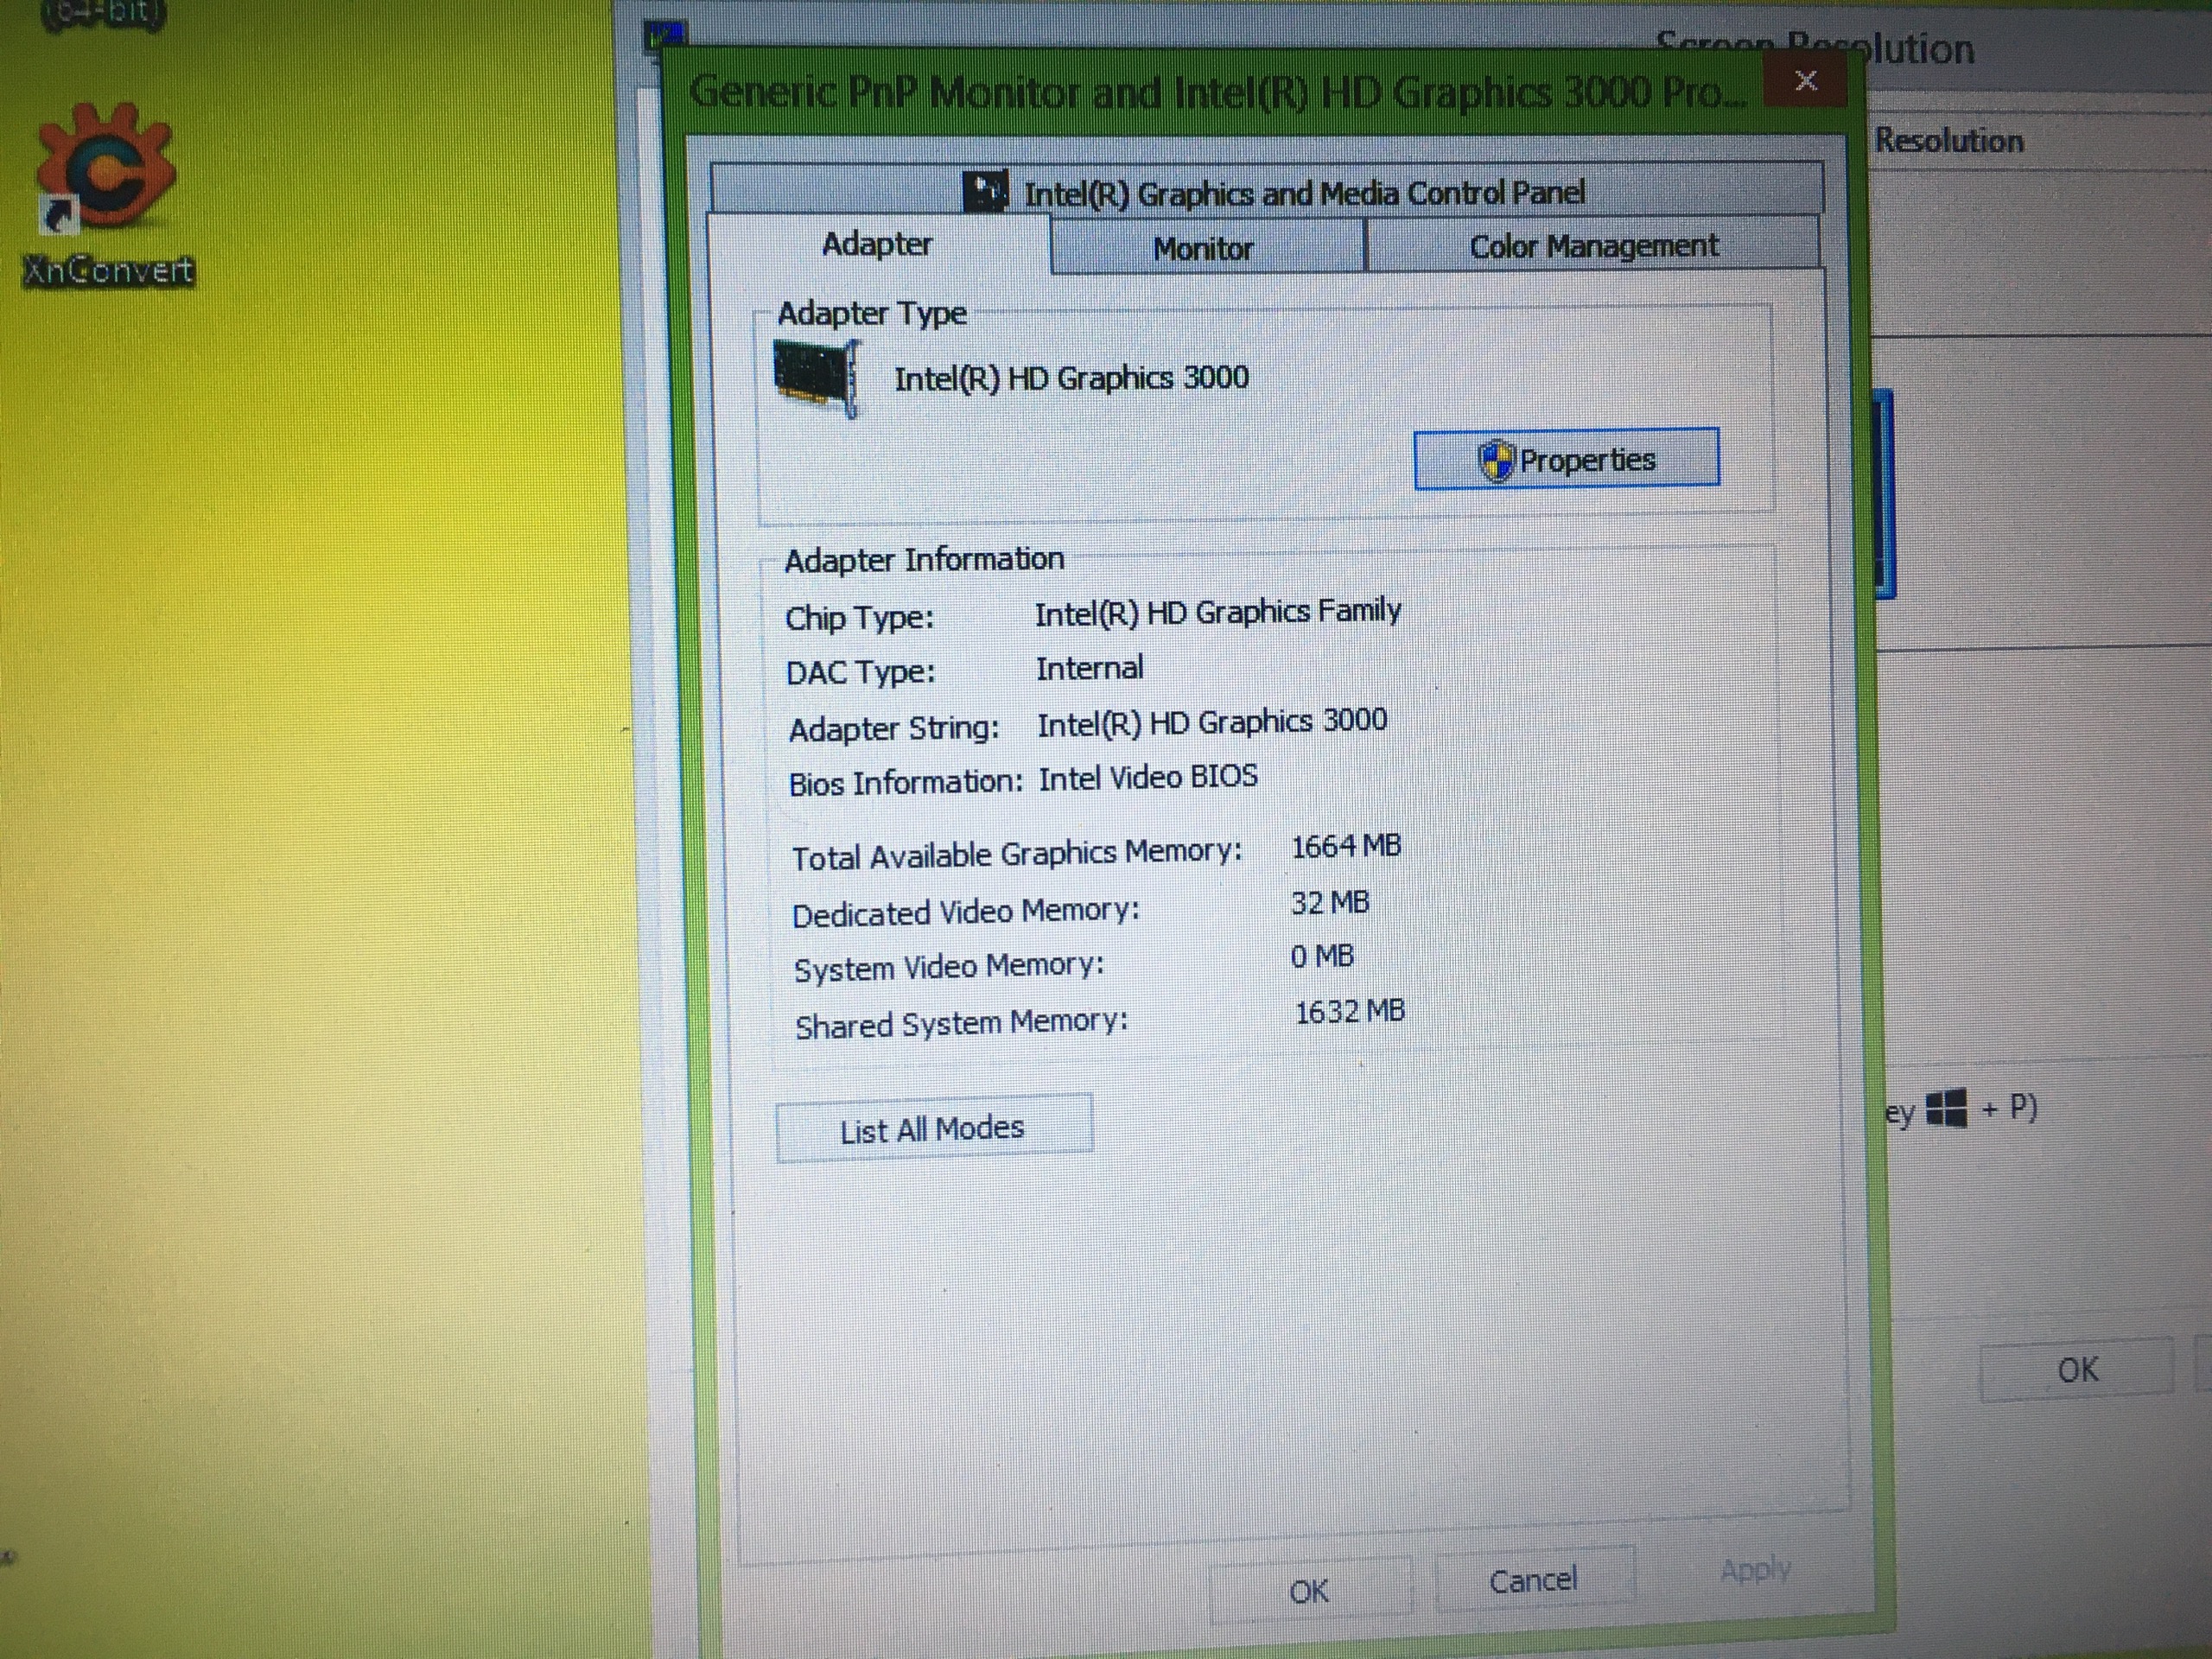The width and height of the screenshot is (2212, 1659).
Task: Click the Windows logo key icon
Action: pyautogui.click(x=1946, y=1108)
